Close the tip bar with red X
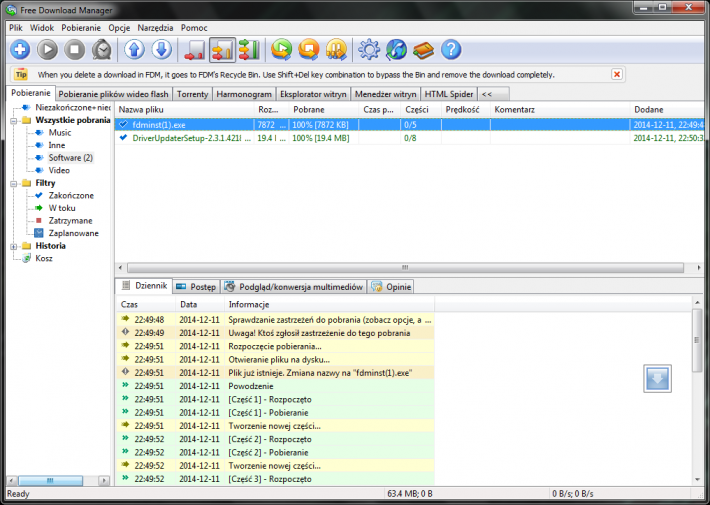The width and height of the screenshot is (710, 505). point(616,74)
